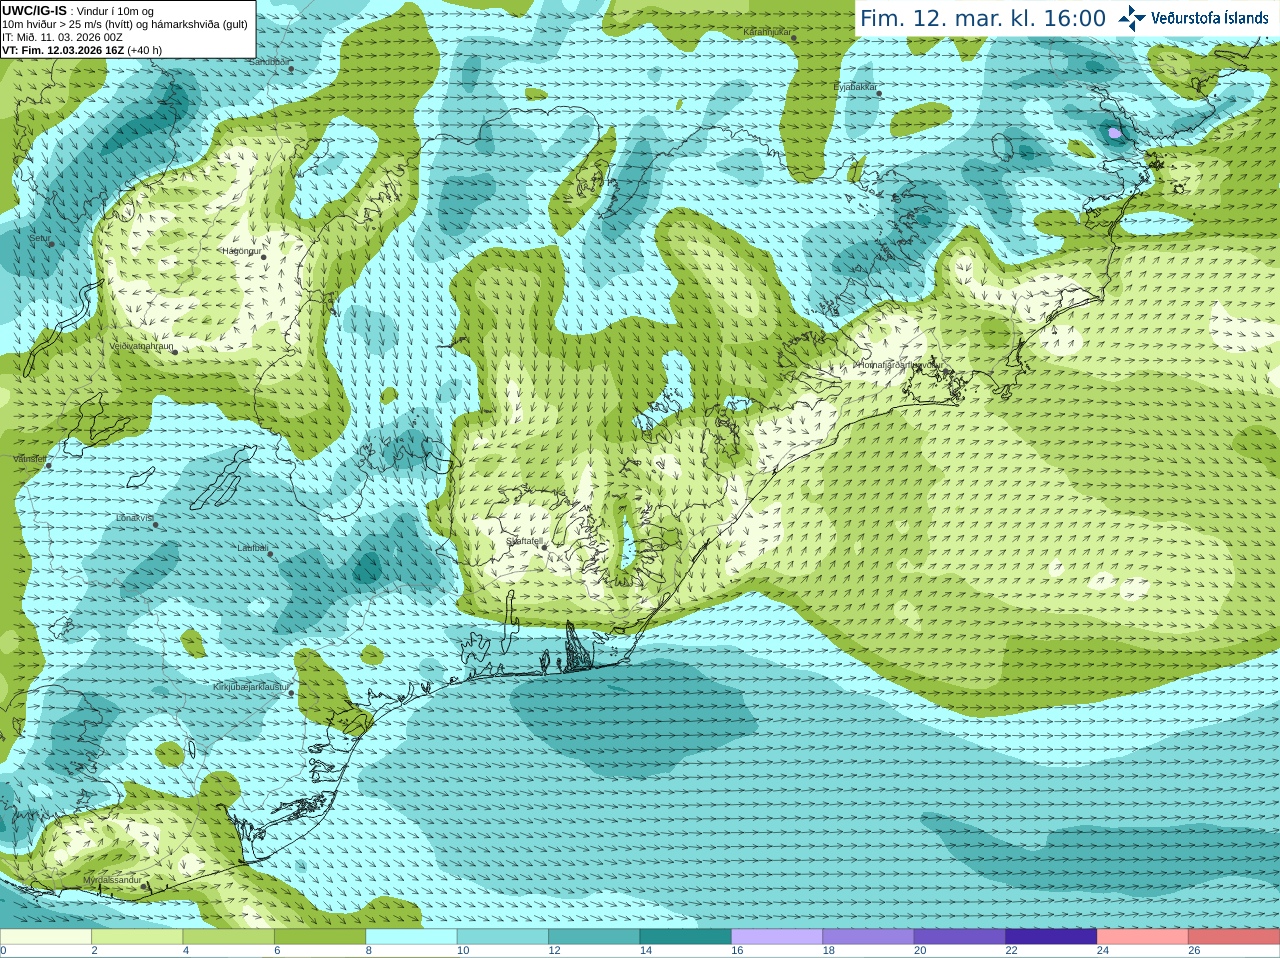The width and height of the screenshot is (1280, 958).
Task: Select the 4–6 m/s legend color
Action: click(229, 937)
